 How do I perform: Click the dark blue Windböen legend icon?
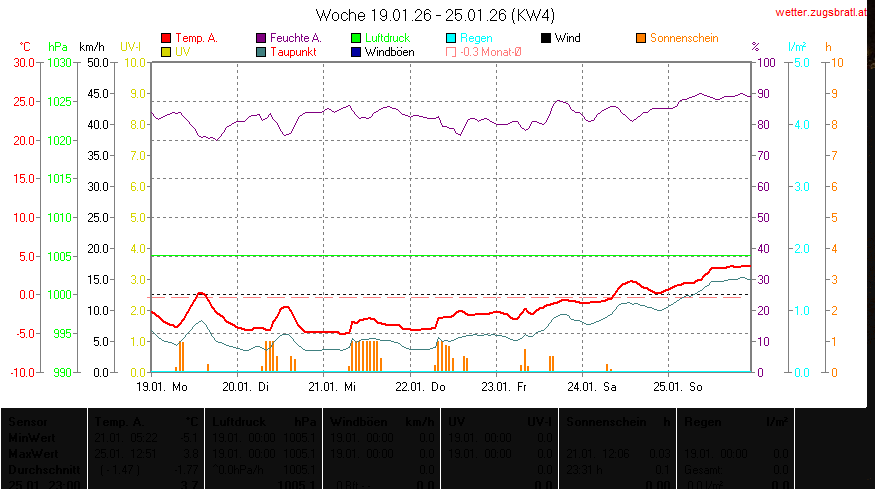[356, 51]
